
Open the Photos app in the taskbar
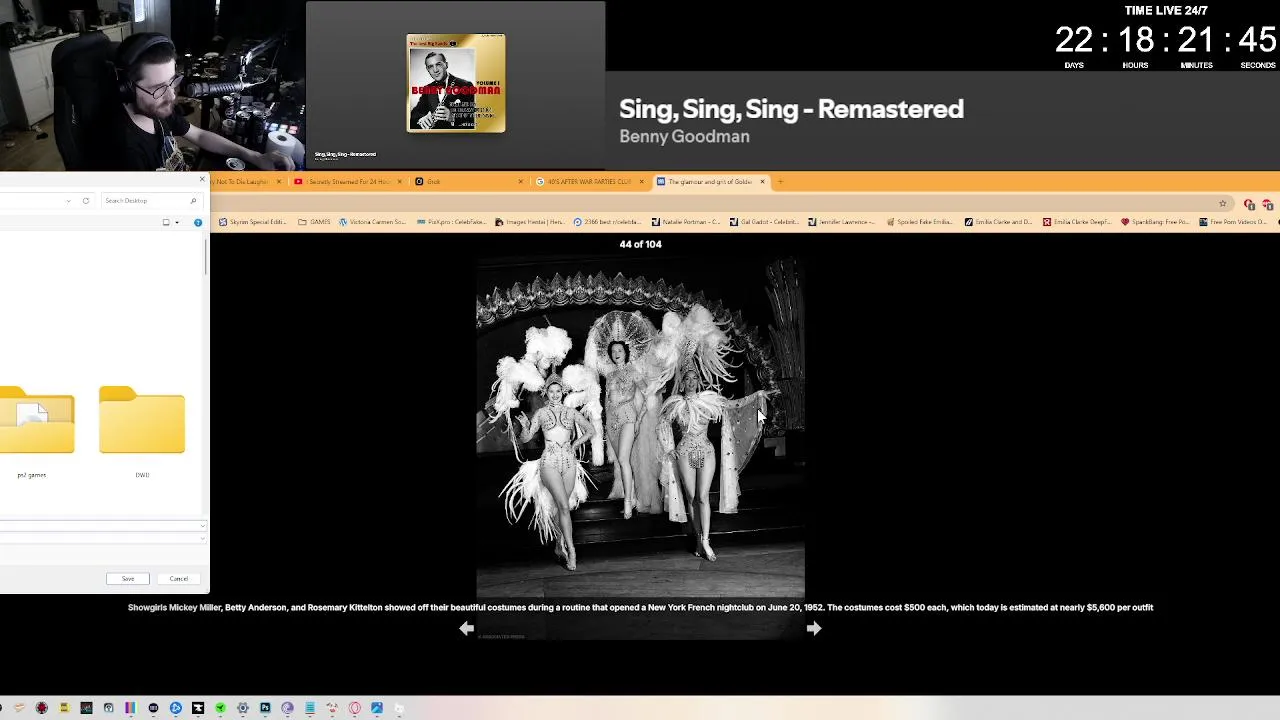pos(377,708)
